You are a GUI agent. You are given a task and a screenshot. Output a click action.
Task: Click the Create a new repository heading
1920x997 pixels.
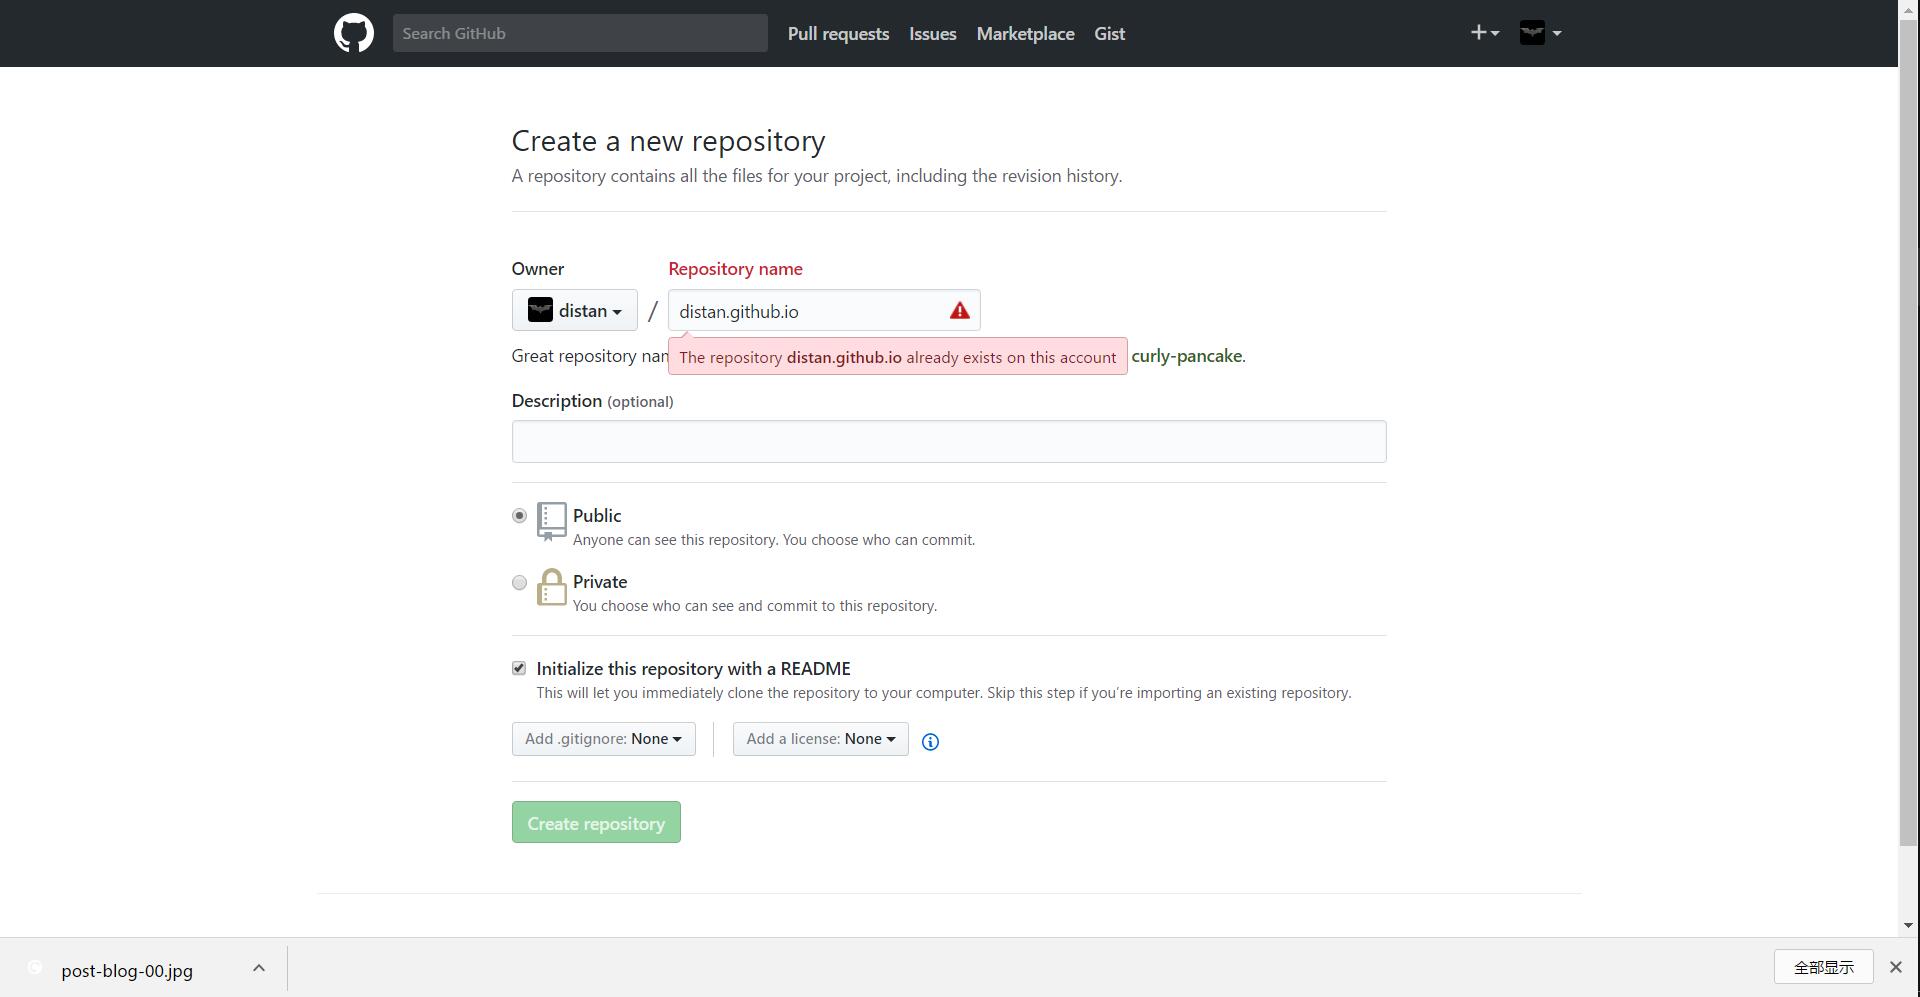668,141
